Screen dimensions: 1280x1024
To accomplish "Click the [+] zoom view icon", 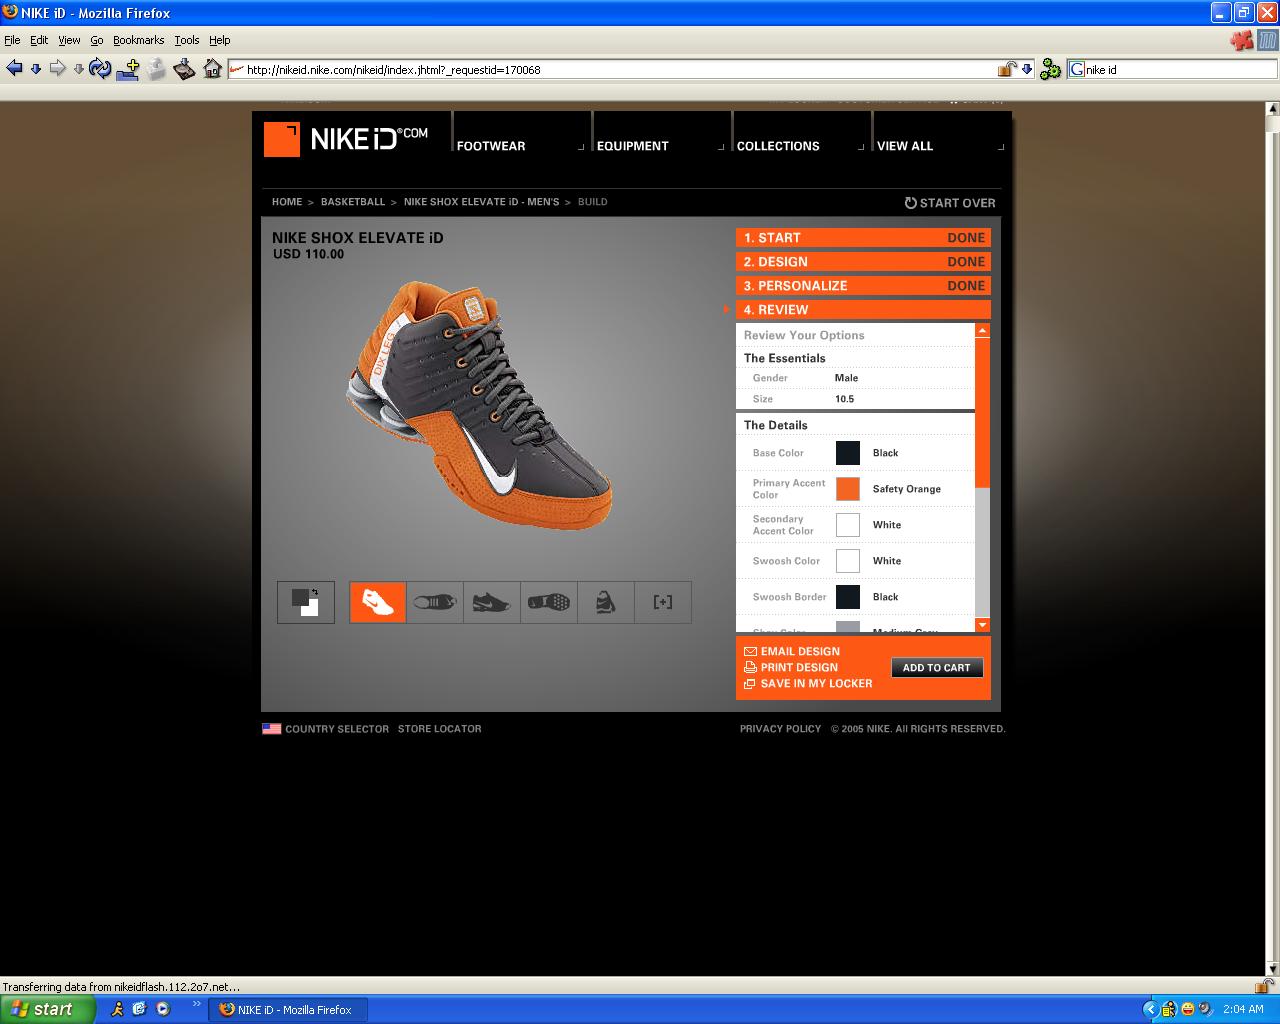I will coord(663,602).
